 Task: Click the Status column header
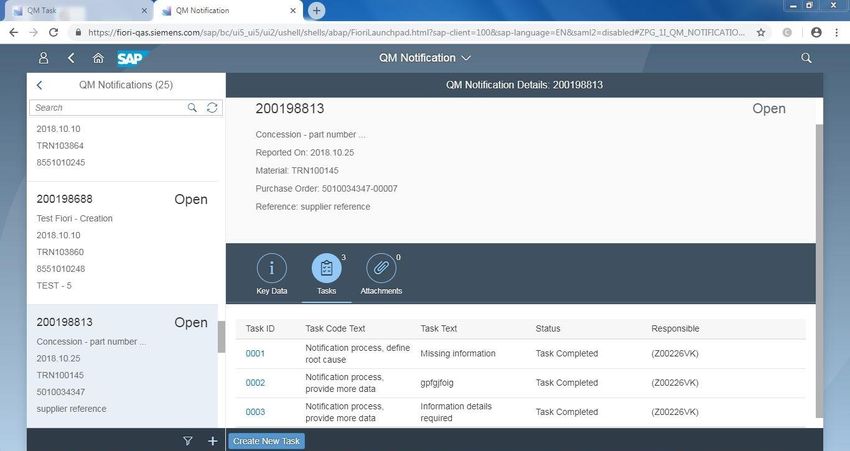(548, 328)
